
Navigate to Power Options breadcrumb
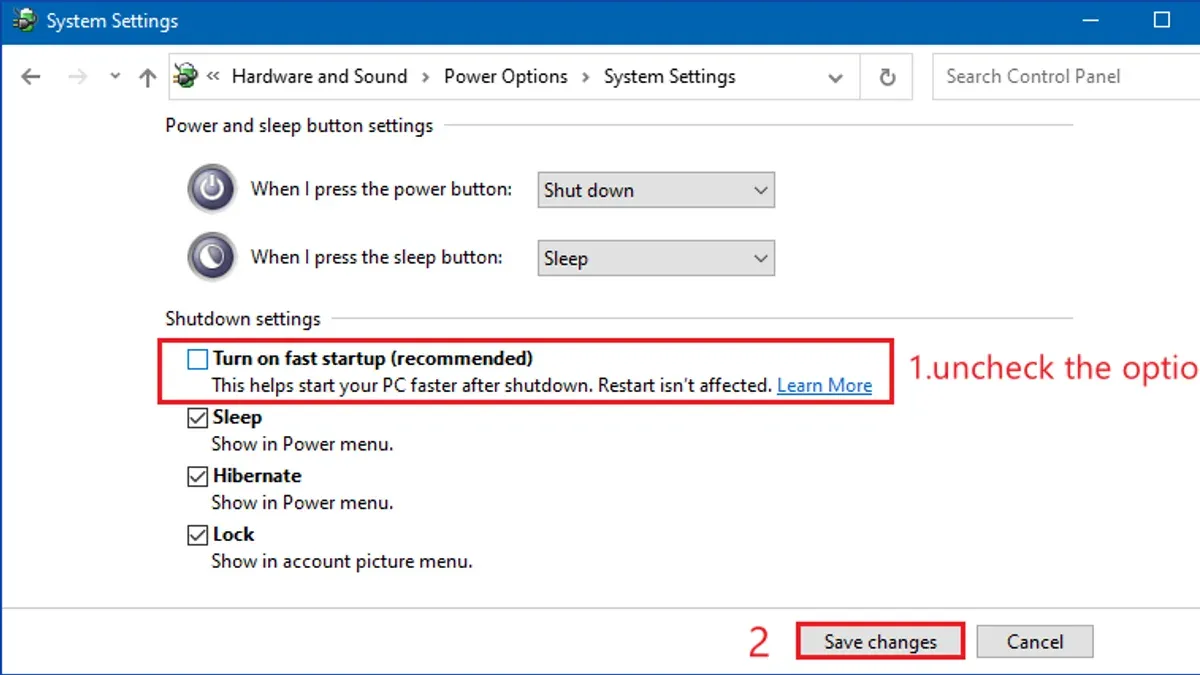[506, 76]
